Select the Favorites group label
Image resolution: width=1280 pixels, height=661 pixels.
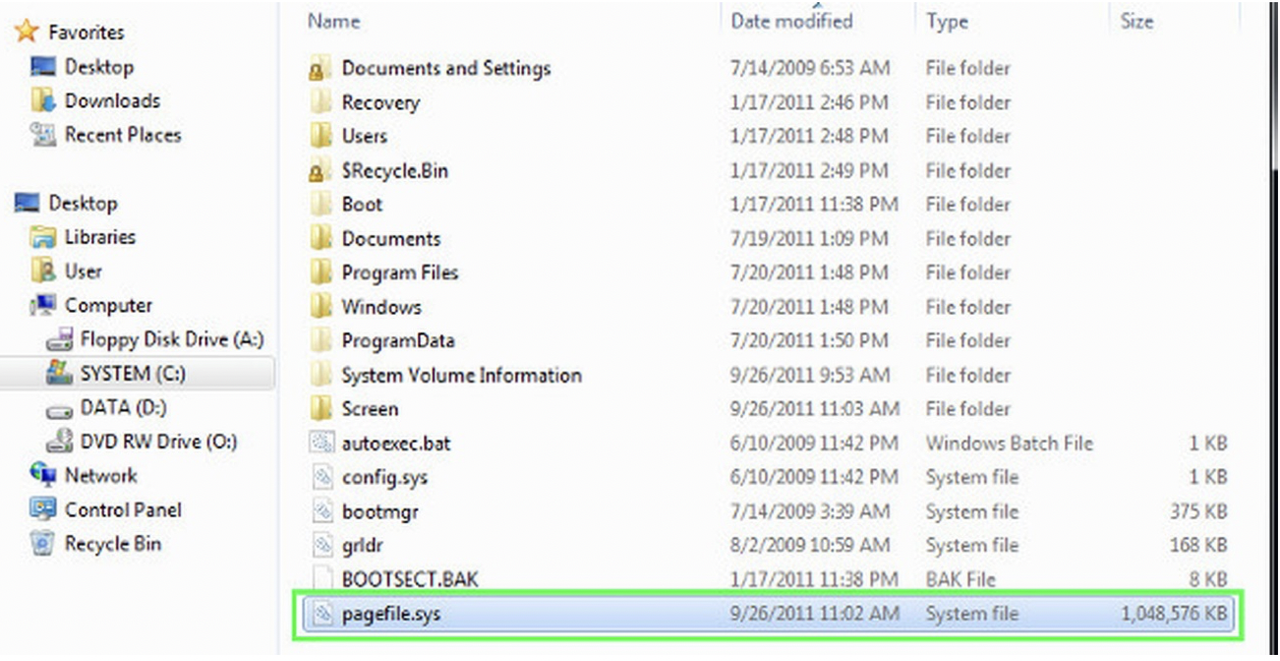(x=86, y=32)
